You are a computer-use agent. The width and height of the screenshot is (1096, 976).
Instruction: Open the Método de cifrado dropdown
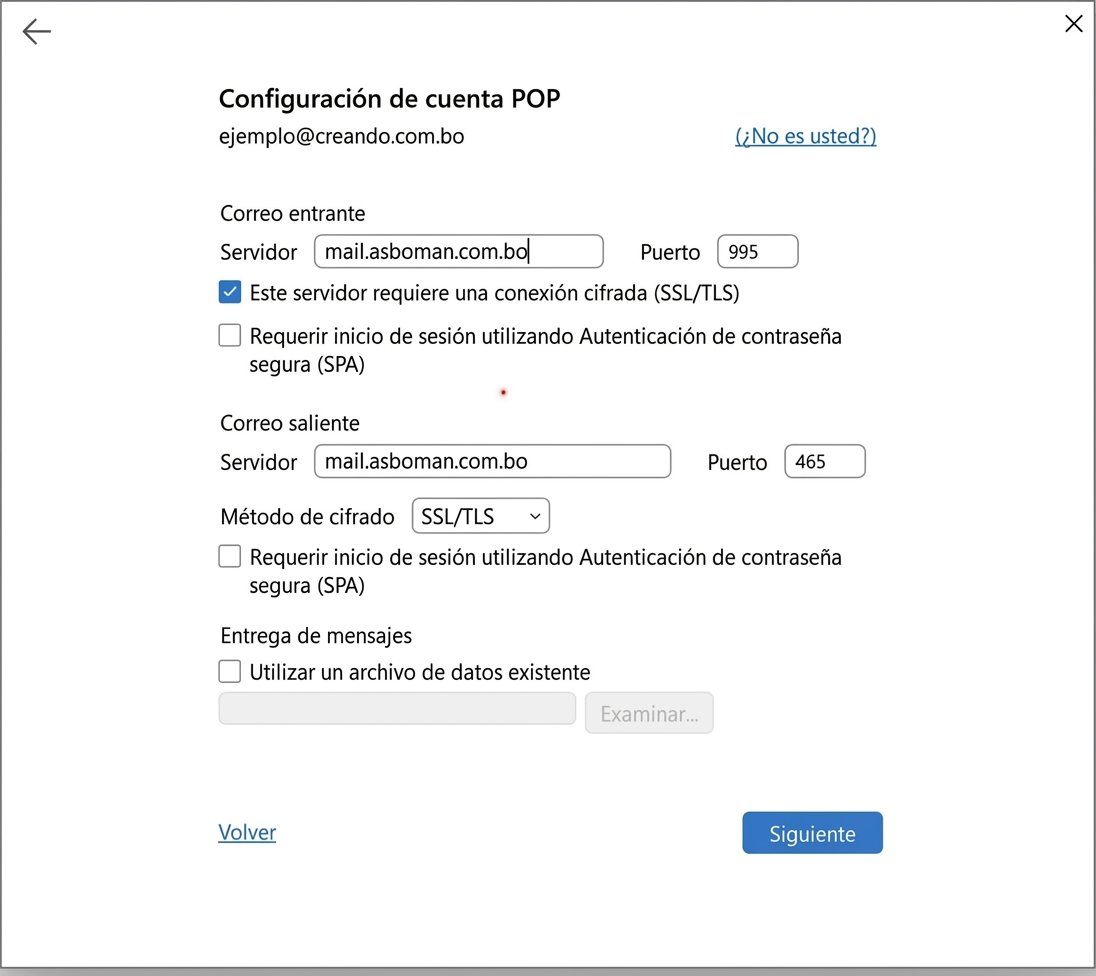(x=481, y=516)
